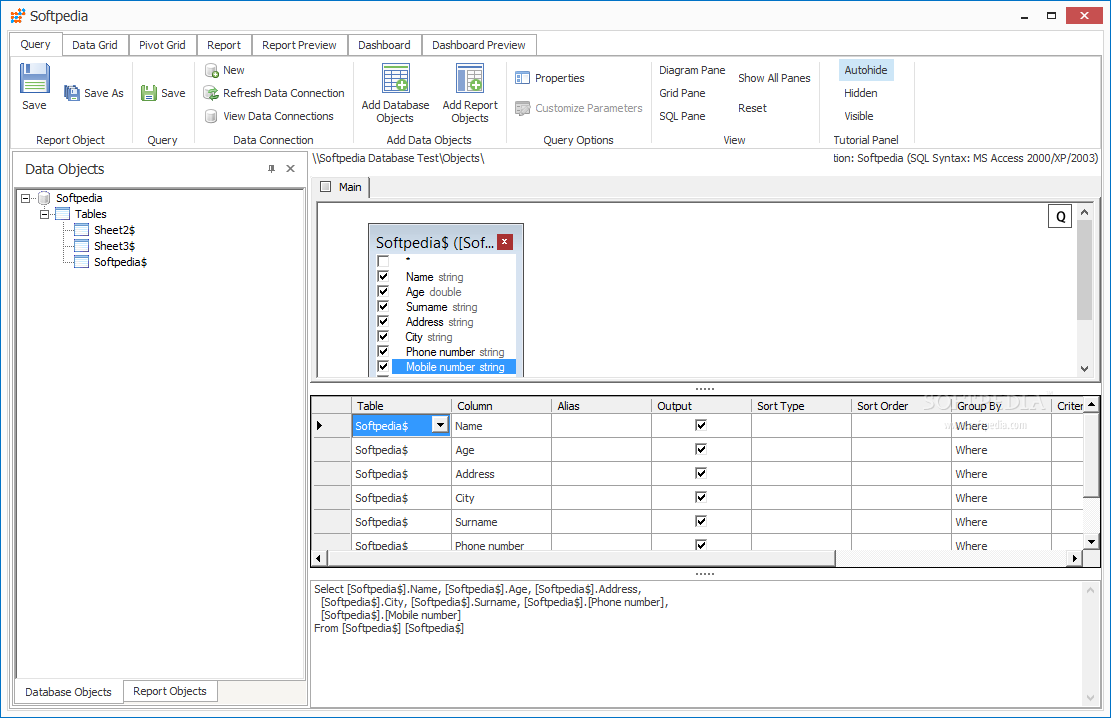
Task: Collapse the Tables tree node
Action: 44,214
